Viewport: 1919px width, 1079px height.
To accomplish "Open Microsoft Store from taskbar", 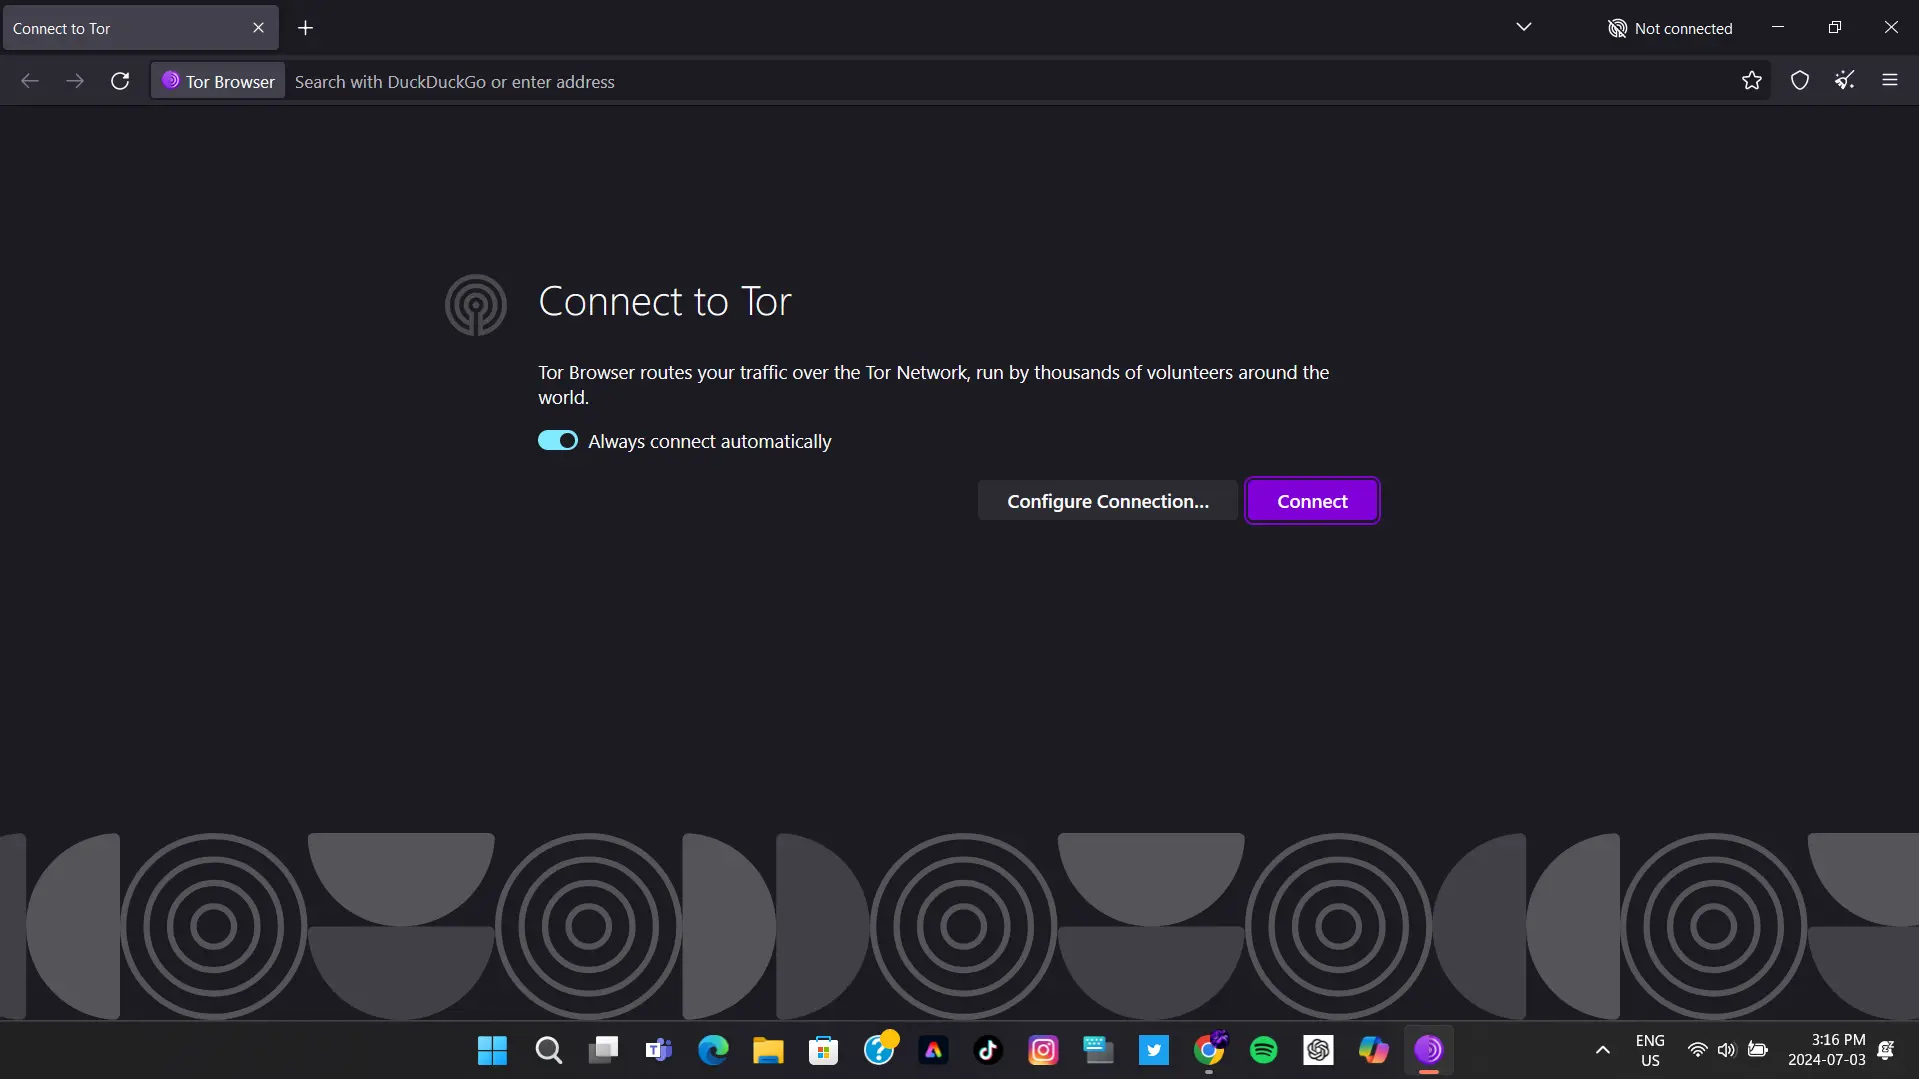I will [823, 1050].
